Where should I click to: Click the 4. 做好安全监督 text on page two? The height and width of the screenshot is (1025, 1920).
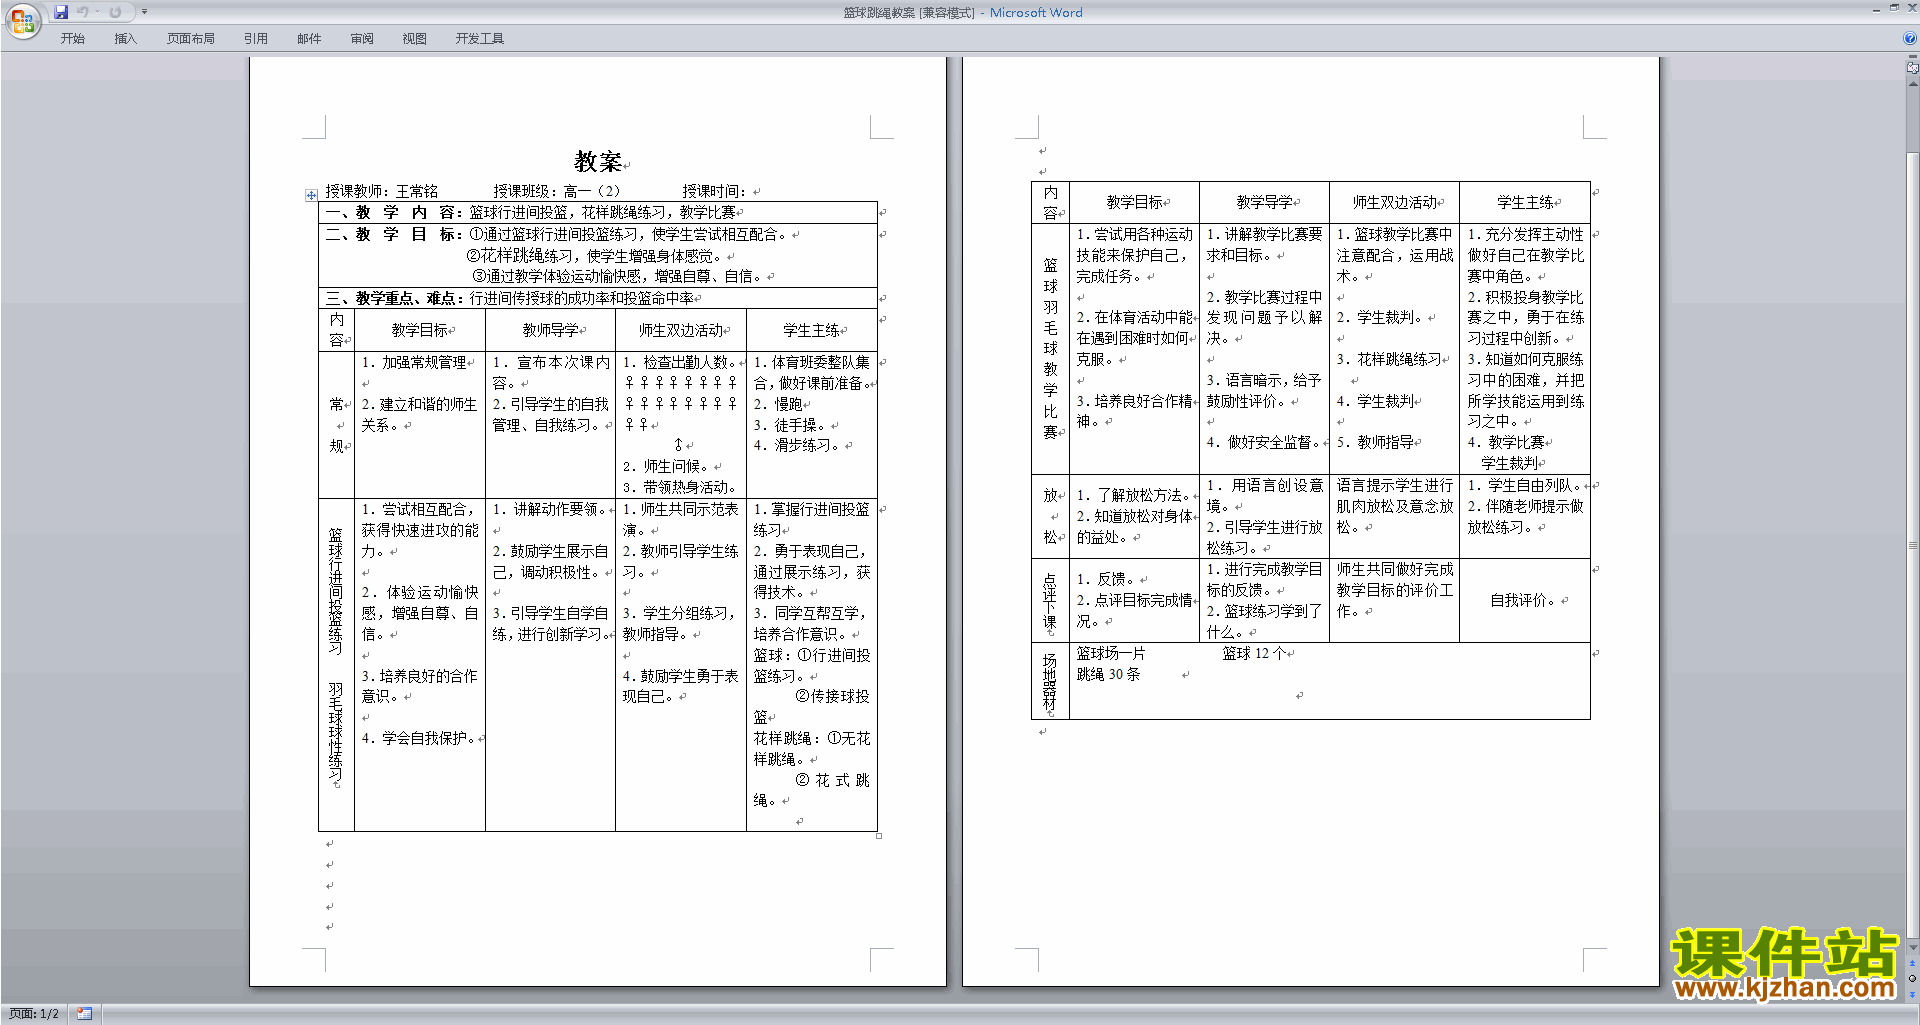tap(1263, 442)
